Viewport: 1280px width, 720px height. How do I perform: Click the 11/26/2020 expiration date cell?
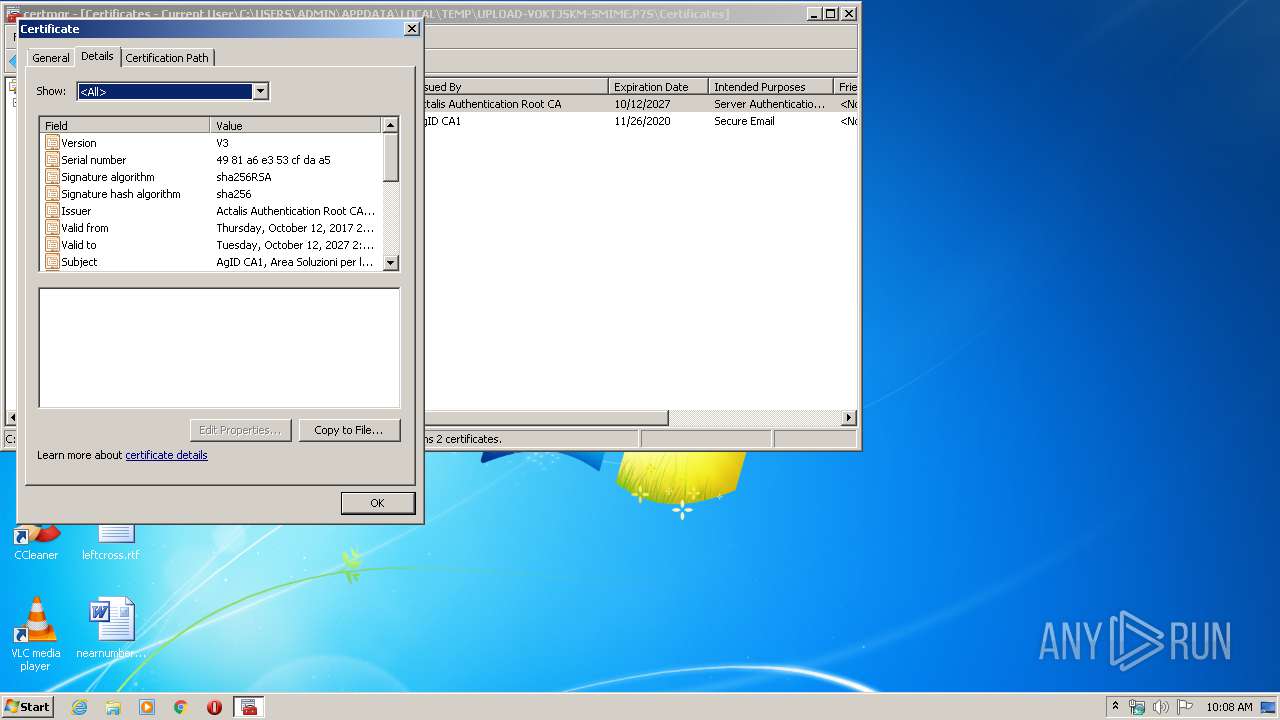point(642,121)
